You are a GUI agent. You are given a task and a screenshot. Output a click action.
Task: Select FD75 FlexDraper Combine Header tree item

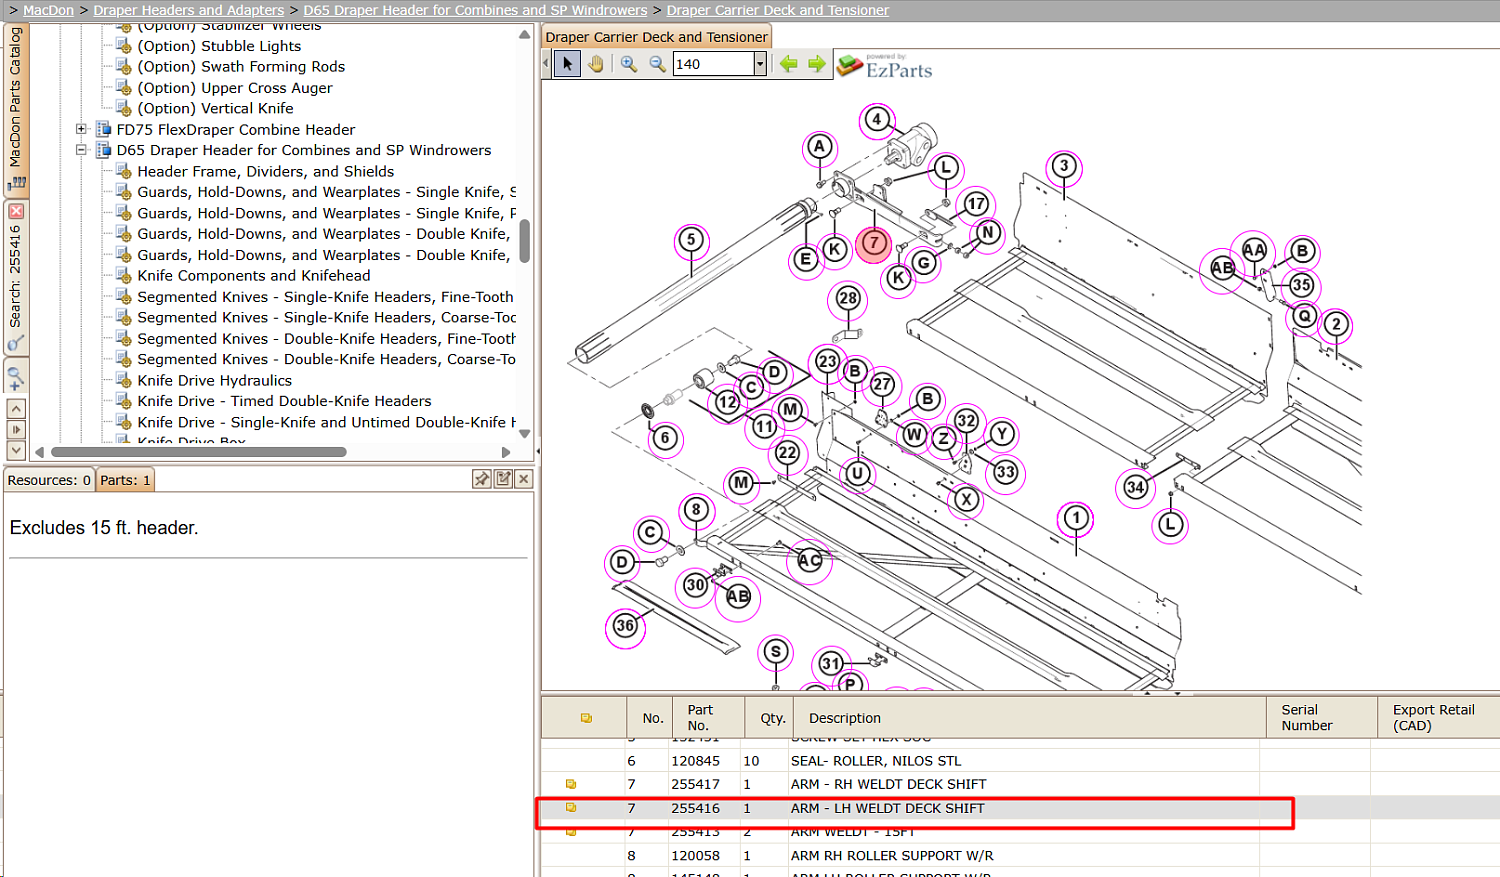(x=236, y=129)
